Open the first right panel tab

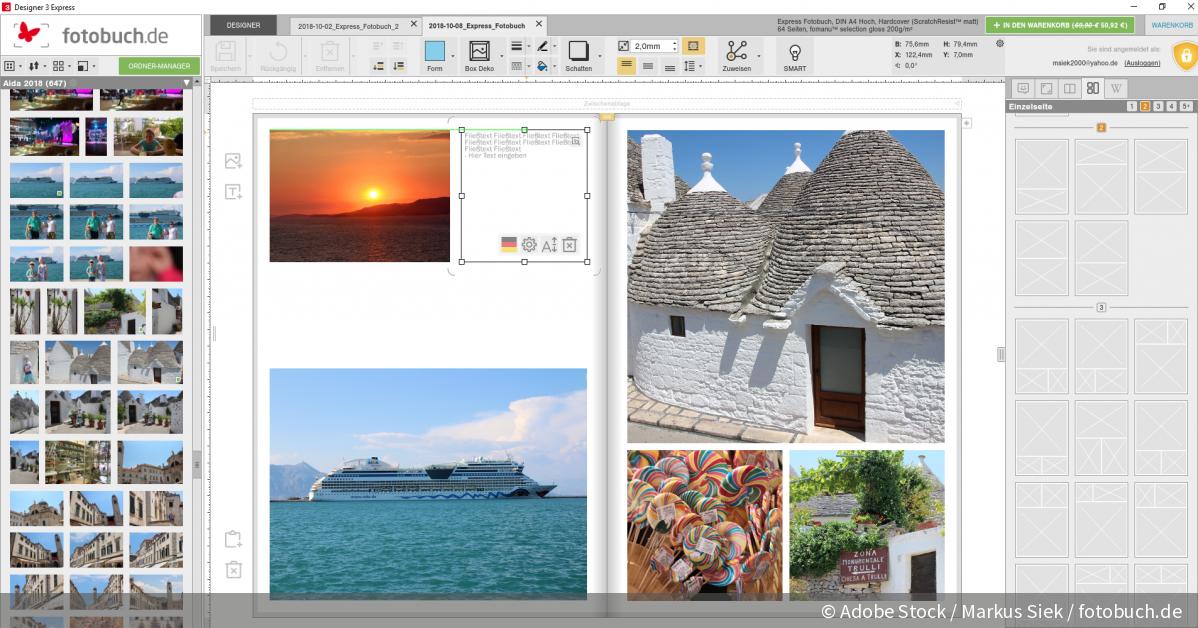click(x=1023, y=89)
